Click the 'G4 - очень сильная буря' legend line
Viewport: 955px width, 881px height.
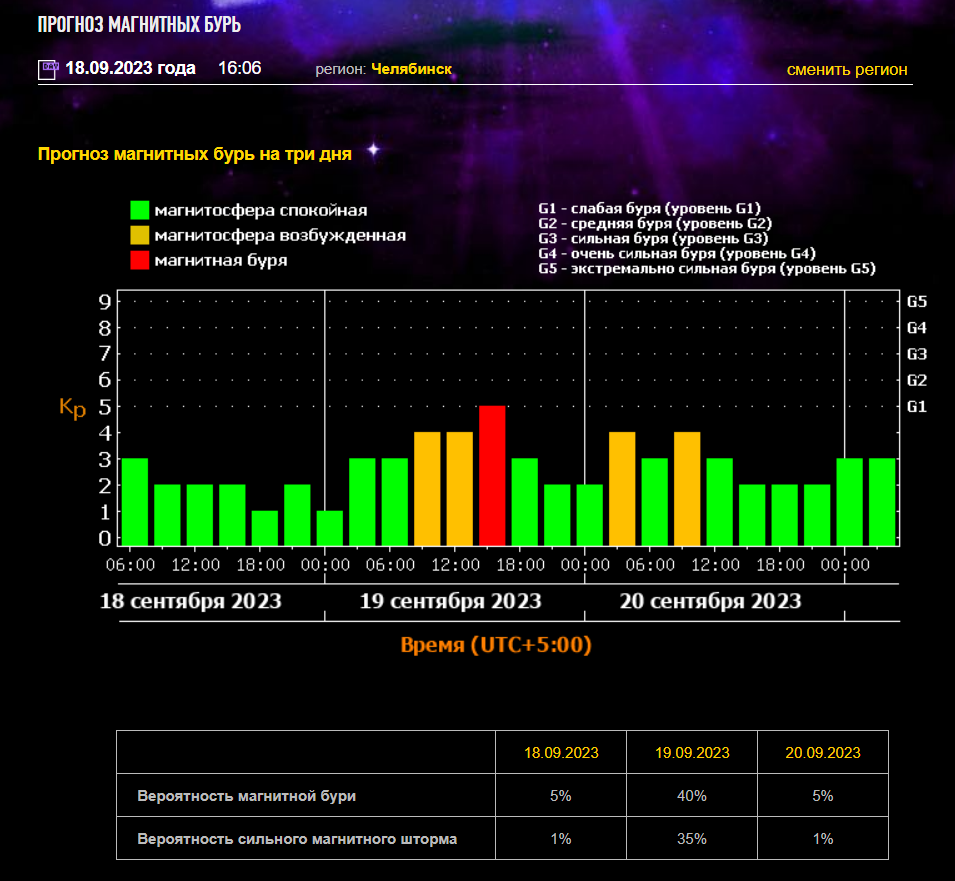tap(677, 253)
